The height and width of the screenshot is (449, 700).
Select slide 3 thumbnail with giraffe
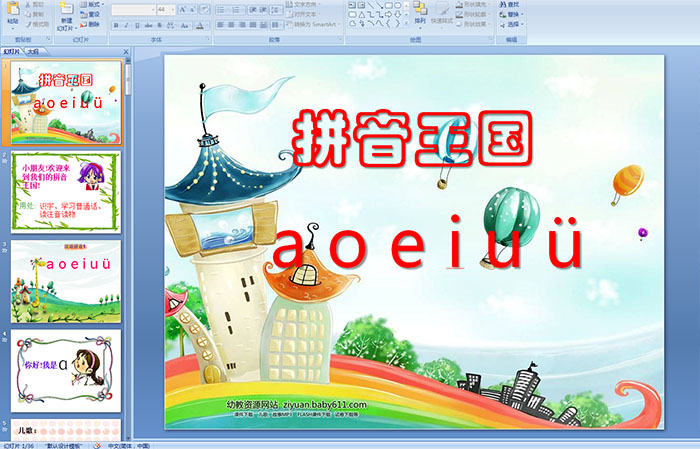coord(66,280)
